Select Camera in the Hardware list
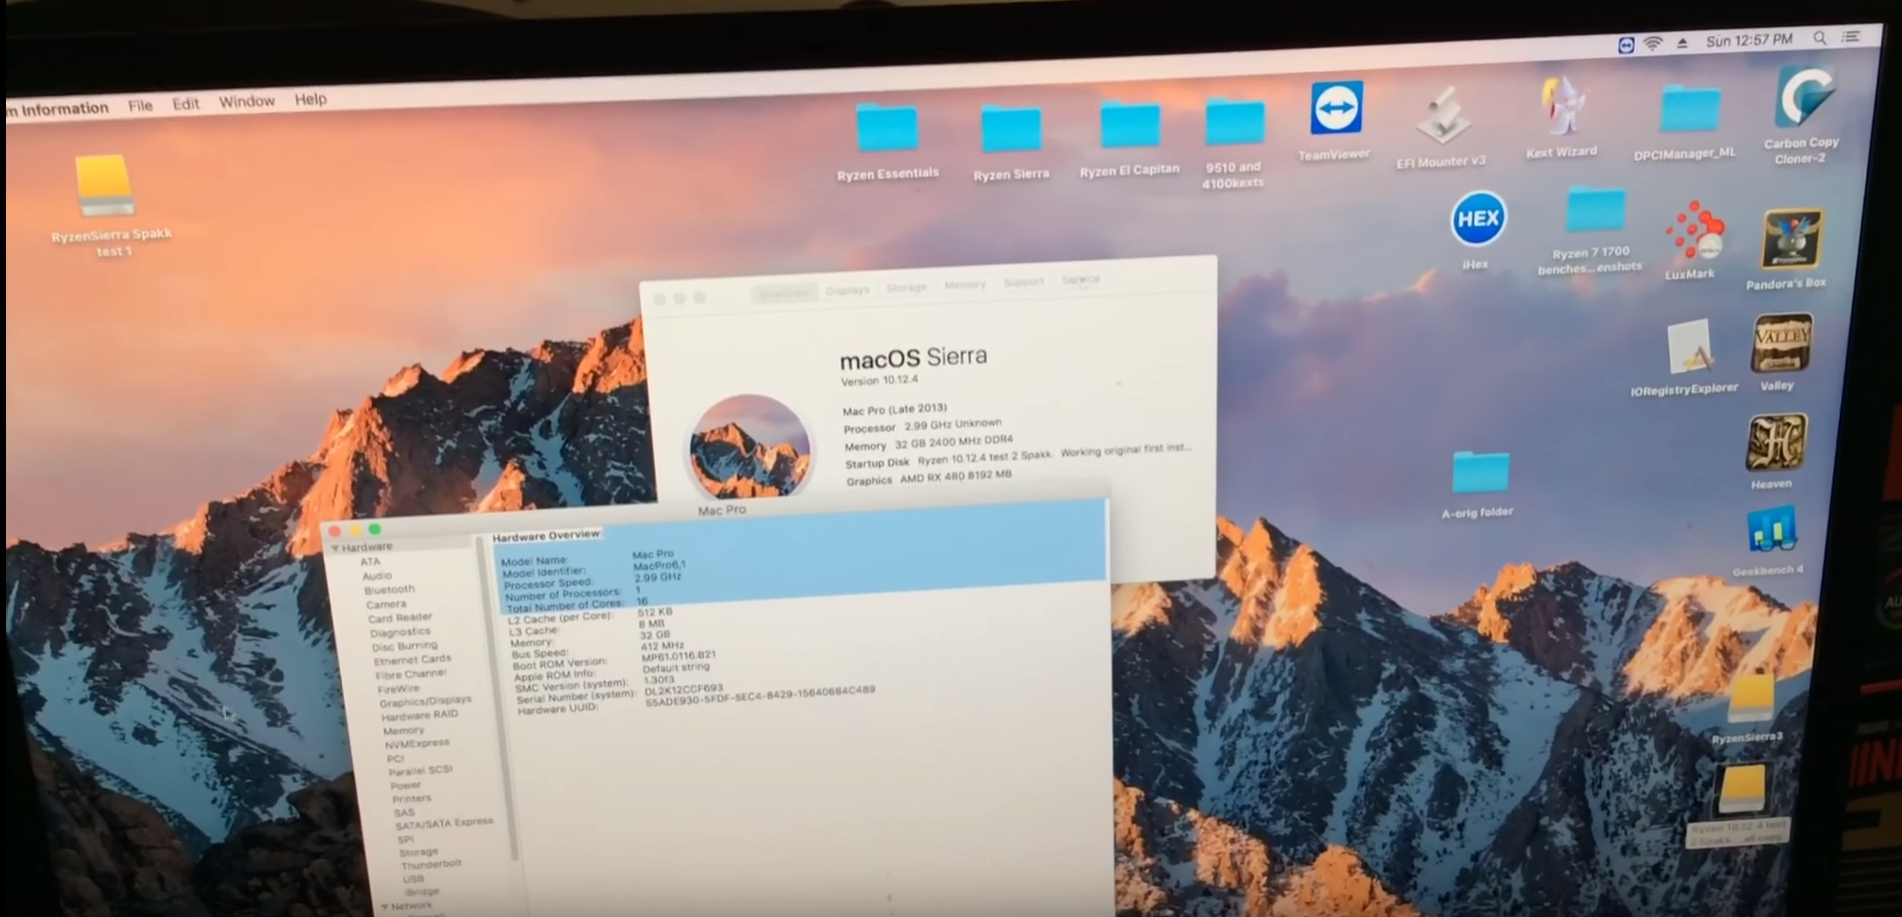1902x917 pixels. (386, 604)
